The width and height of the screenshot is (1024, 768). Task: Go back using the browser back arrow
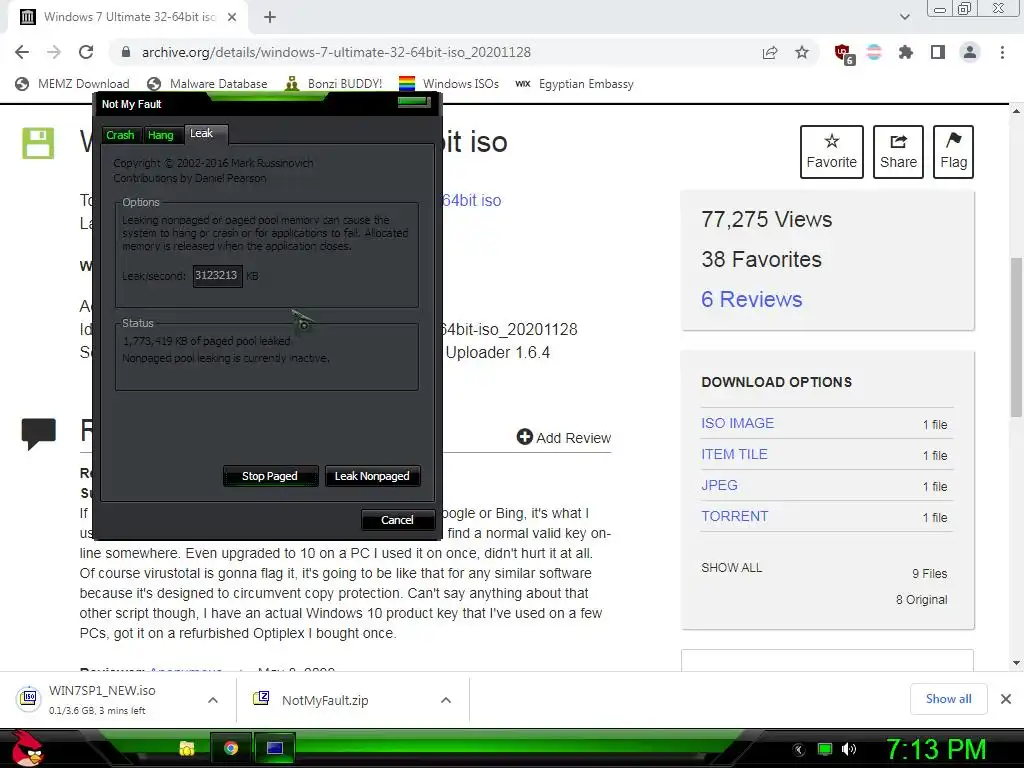[22, 52]
